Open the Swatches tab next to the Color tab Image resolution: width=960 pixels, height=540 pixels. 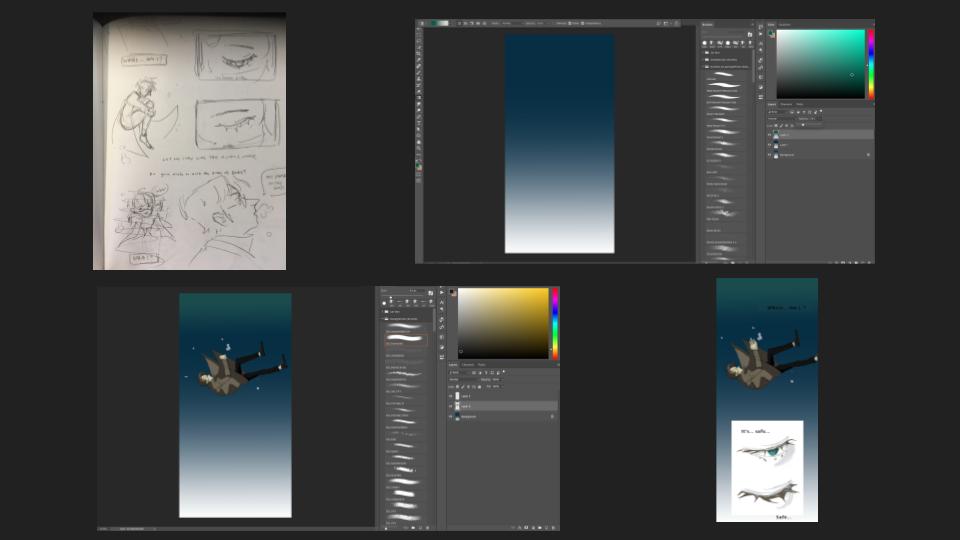(x=785, y=25)
